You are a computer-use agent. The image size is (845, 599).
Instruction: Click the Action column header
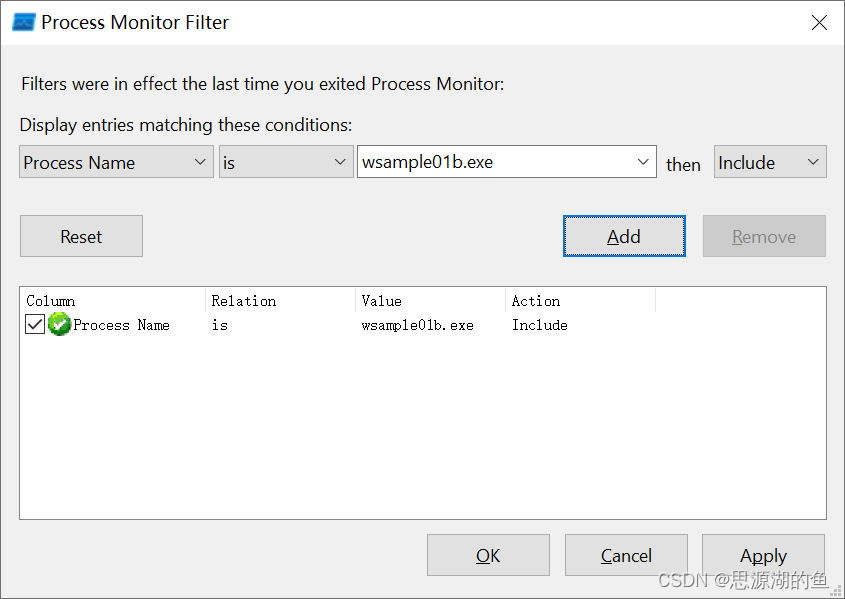580,301
